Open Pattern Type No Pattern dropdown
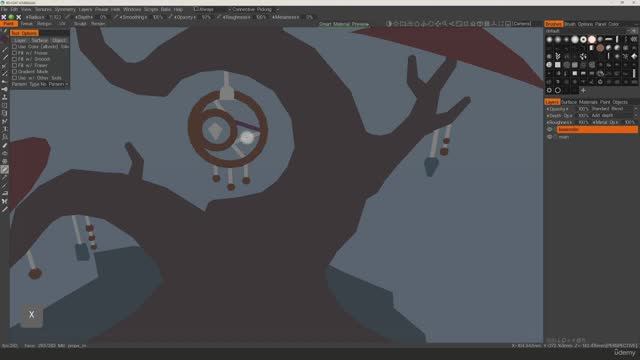 coord(40,84)
